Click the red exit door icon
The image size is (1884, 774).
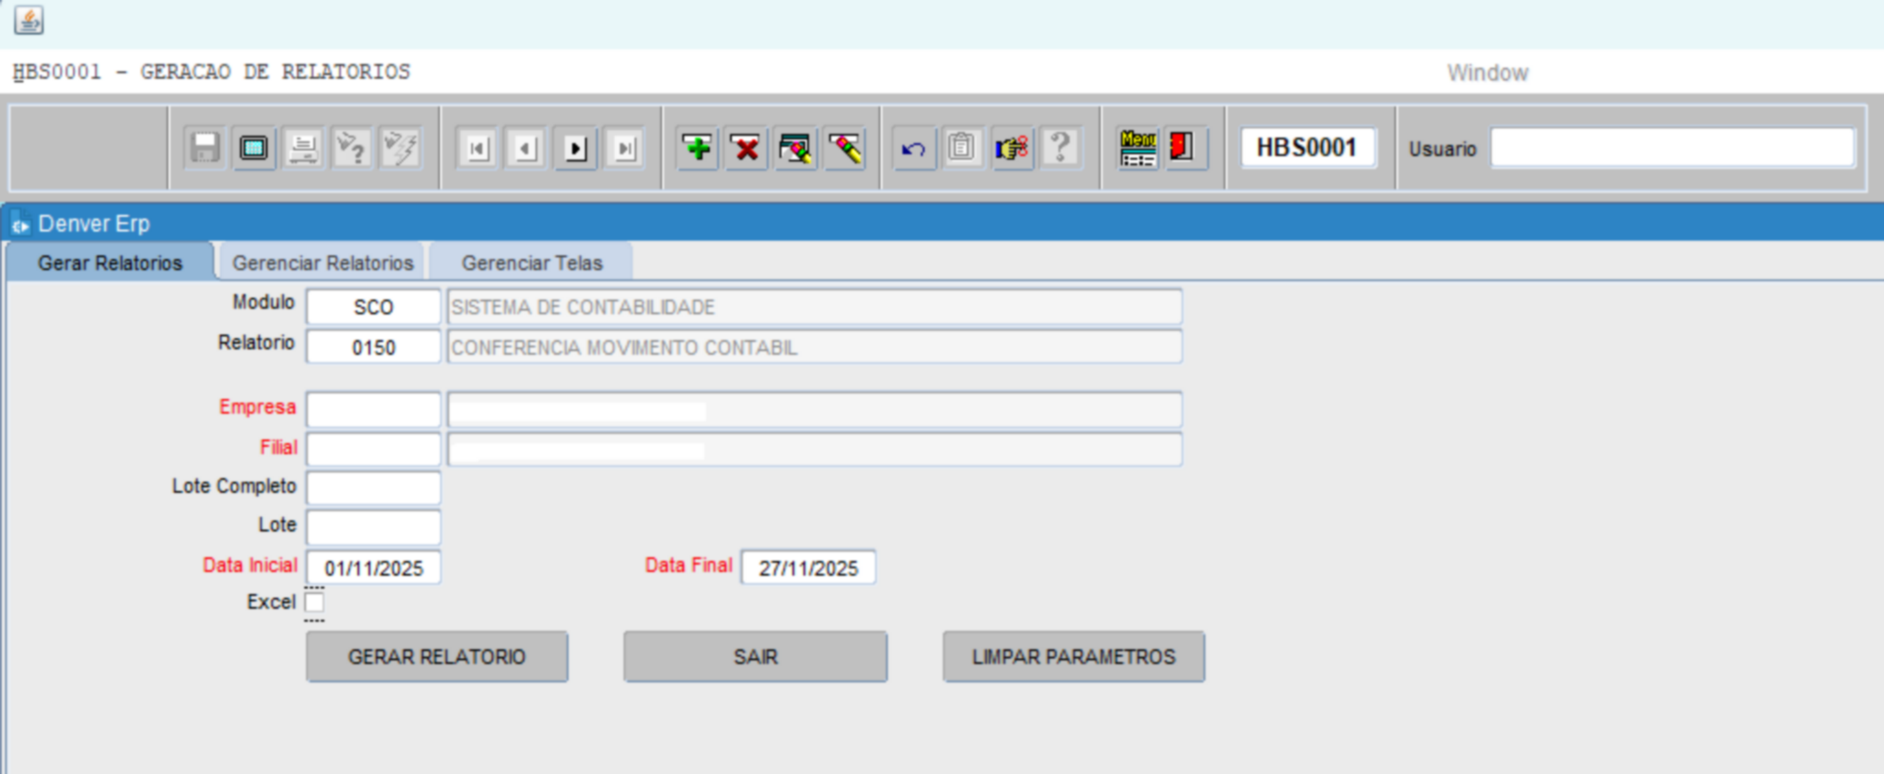pos(1183,149)
